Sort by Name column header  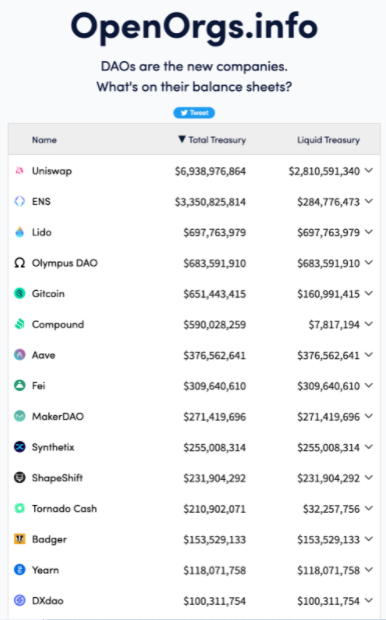pyautogui.click(x=44, y=140)
